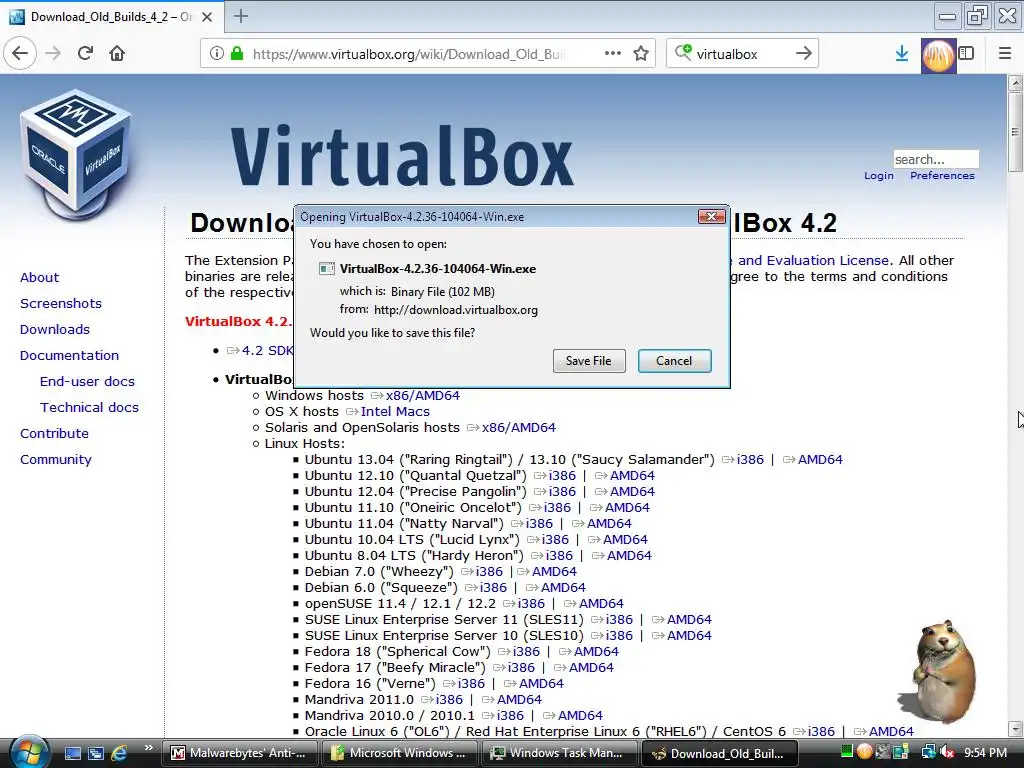Close the Download_Old_Builds_4_2 tab

(x=207, y=16)
